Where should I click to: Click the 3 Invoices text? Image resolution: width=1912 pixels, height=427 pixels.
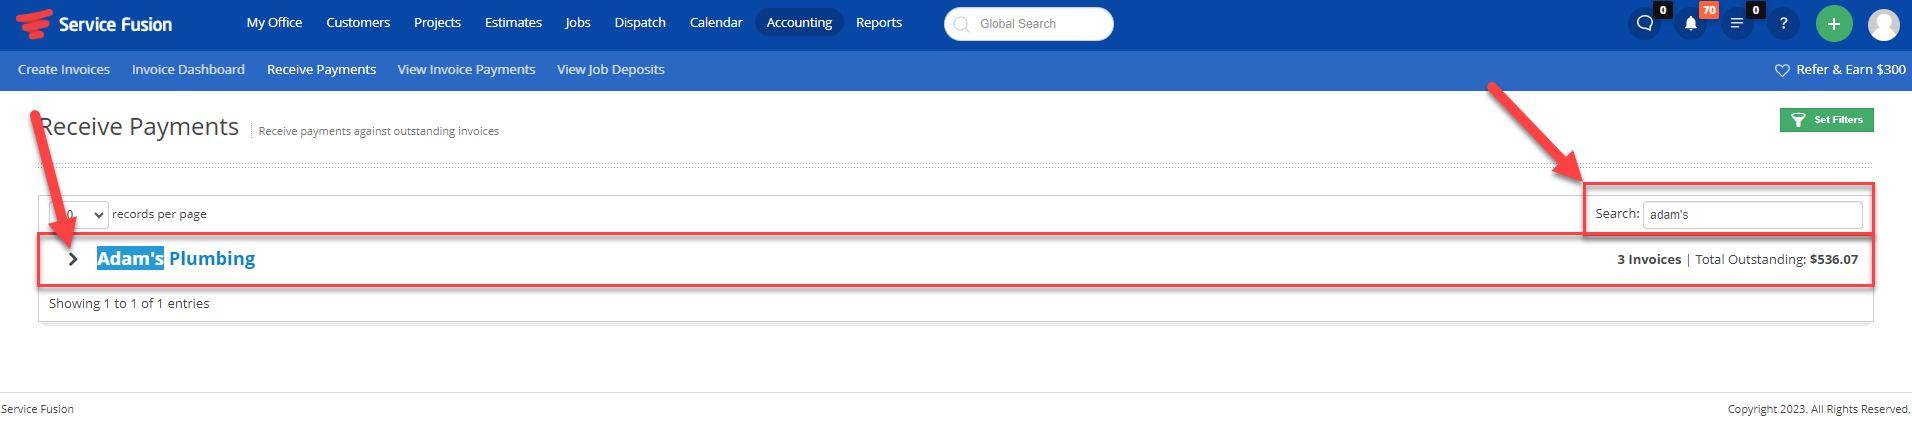tap(1649, 260)
